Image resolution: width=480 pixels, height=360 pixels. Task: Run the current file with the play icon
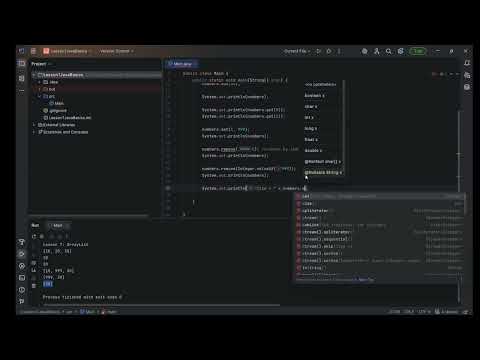point(318,51)
